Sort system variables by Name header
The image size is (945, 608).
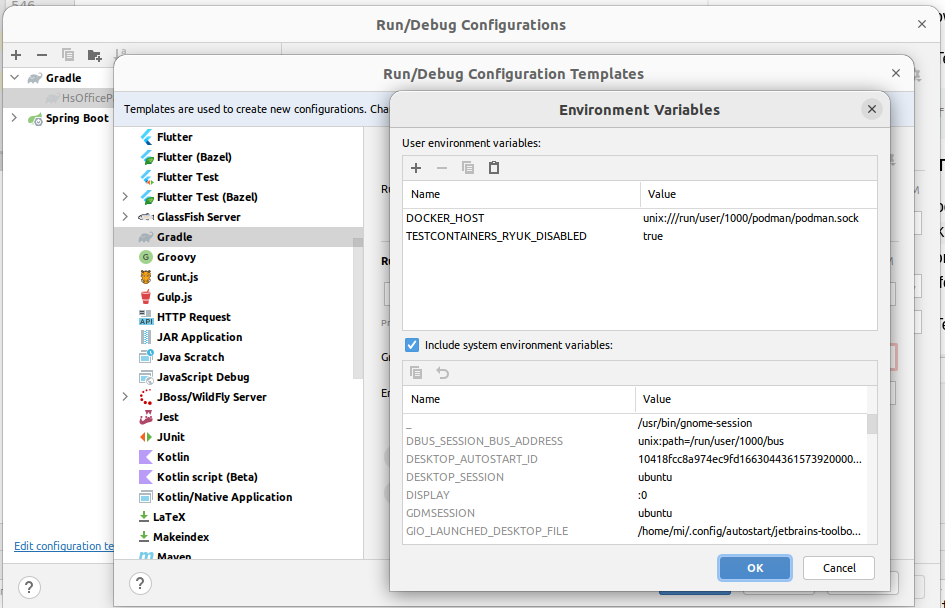tap(519, 399)
